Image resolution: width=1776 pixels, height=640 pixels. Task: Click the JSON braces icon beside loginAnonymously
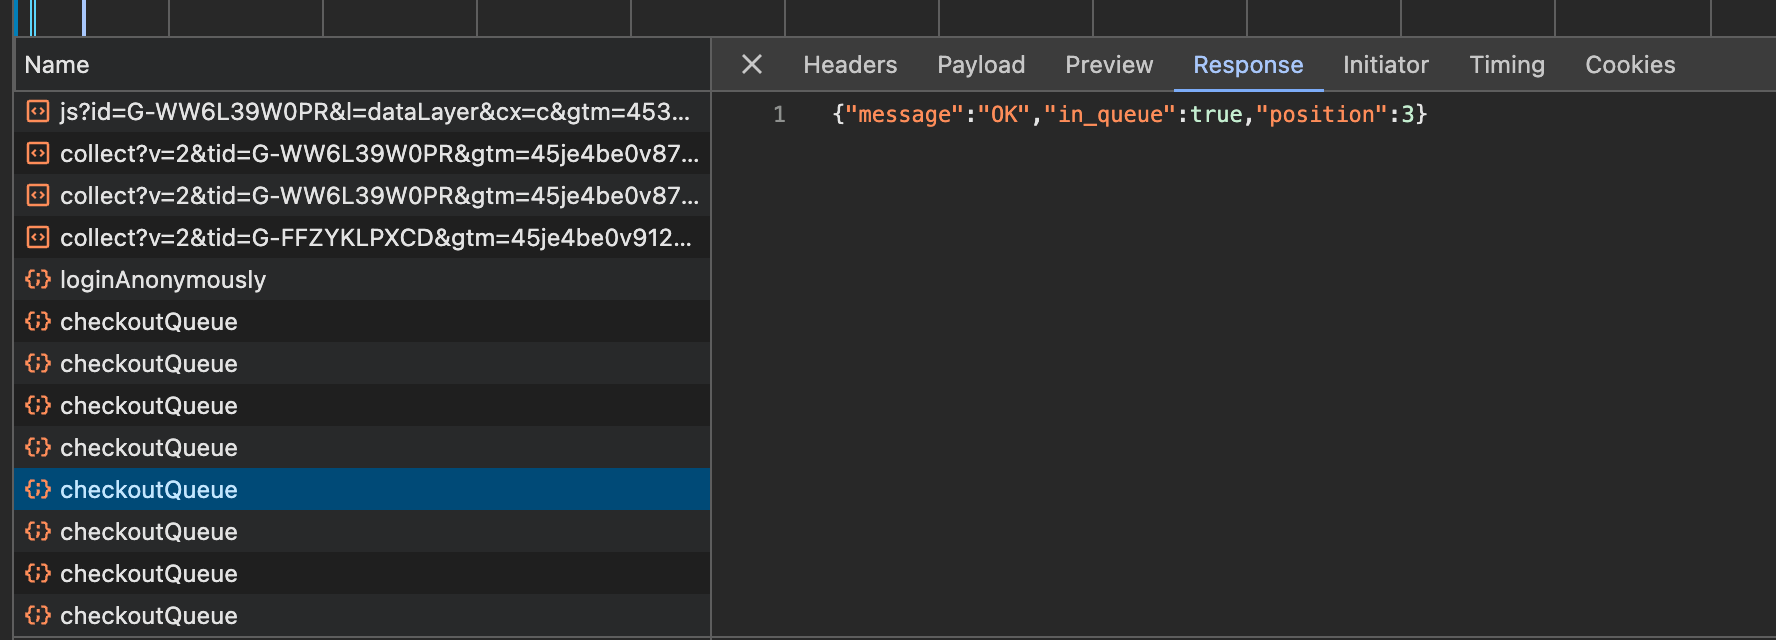(x=38, y=279)
